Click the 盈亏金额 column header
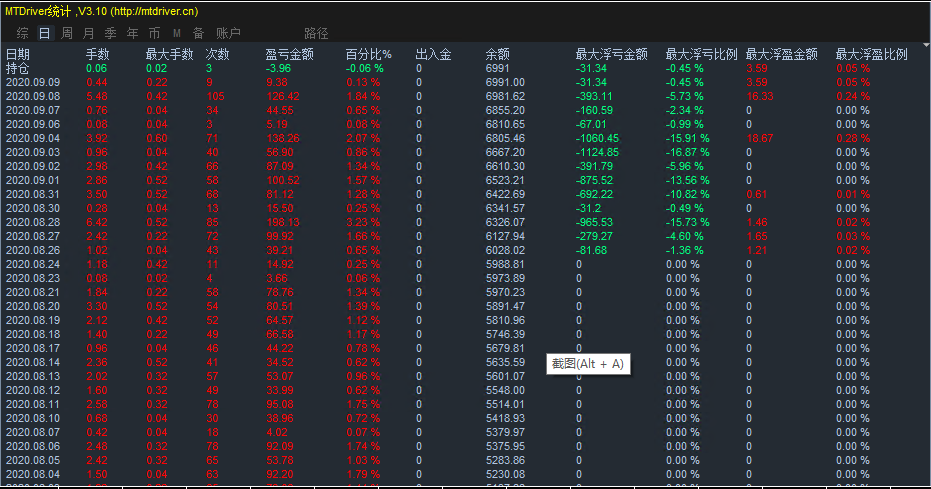Image resolution: width=931 pixels, height=489 pixels. (290, 54)
